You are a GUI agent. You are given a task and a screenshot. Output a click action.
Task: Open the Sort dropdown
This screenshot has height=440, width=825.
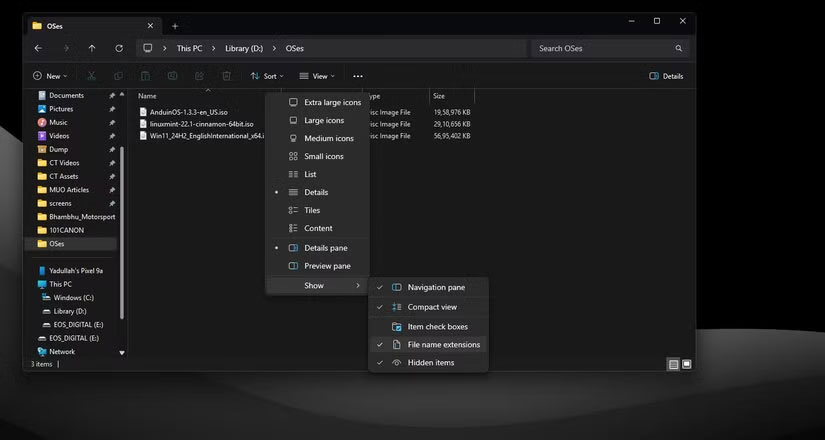pos(266,76)
